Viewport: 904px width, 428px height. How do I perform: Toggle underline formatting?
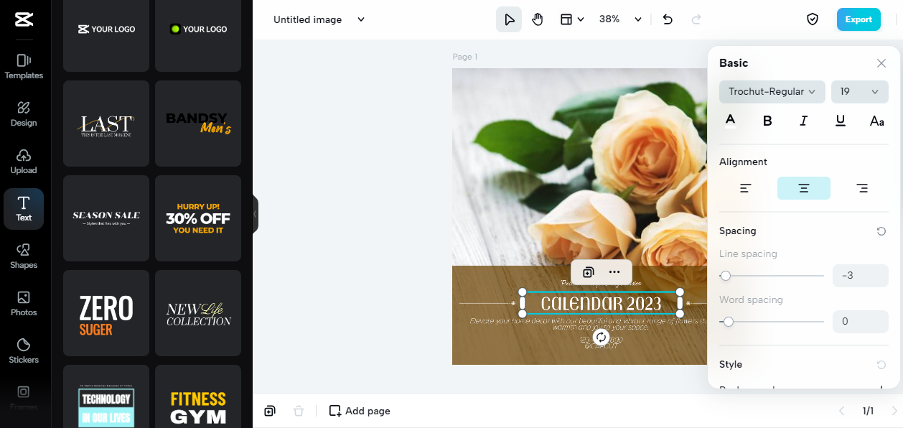(x=841, y=121)
